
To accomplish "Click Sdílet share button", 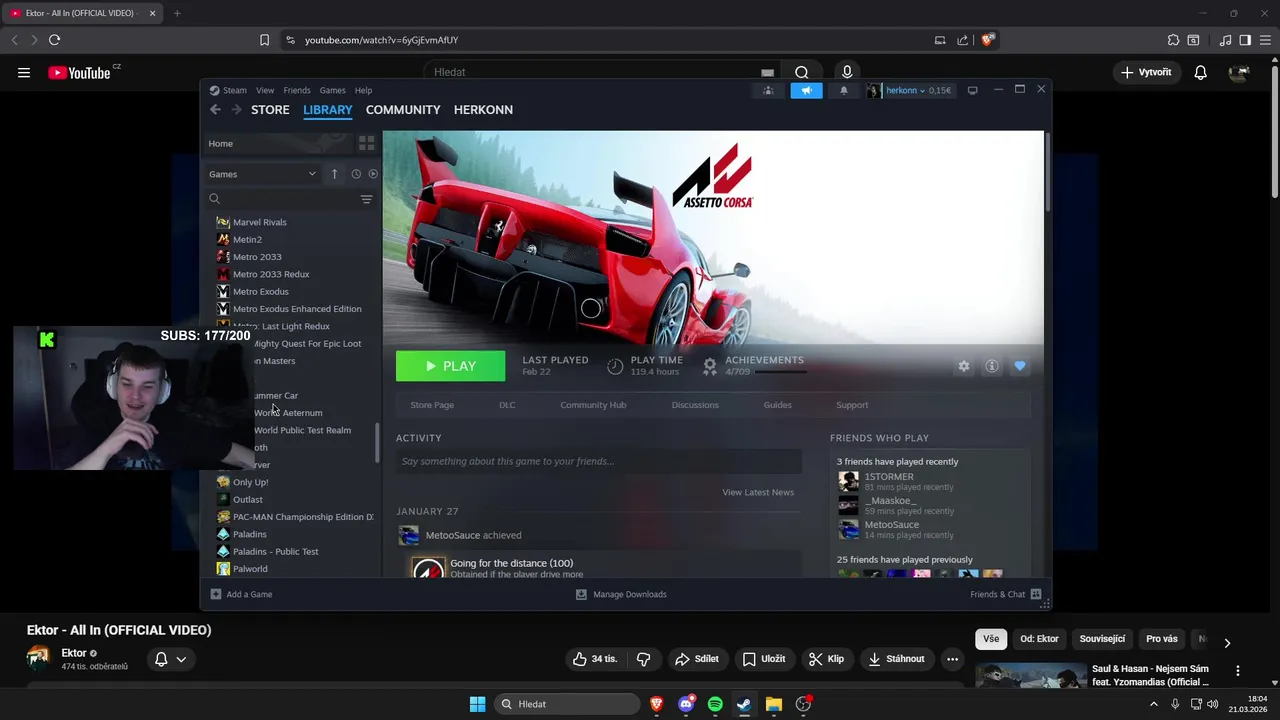I will tap(697, 659).
